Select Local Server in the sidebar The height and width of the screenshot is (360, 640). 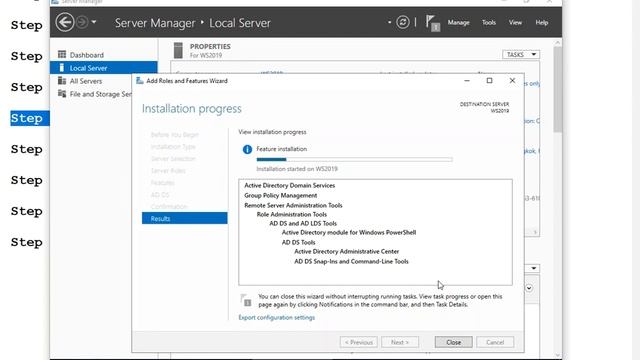coord(104,68)
